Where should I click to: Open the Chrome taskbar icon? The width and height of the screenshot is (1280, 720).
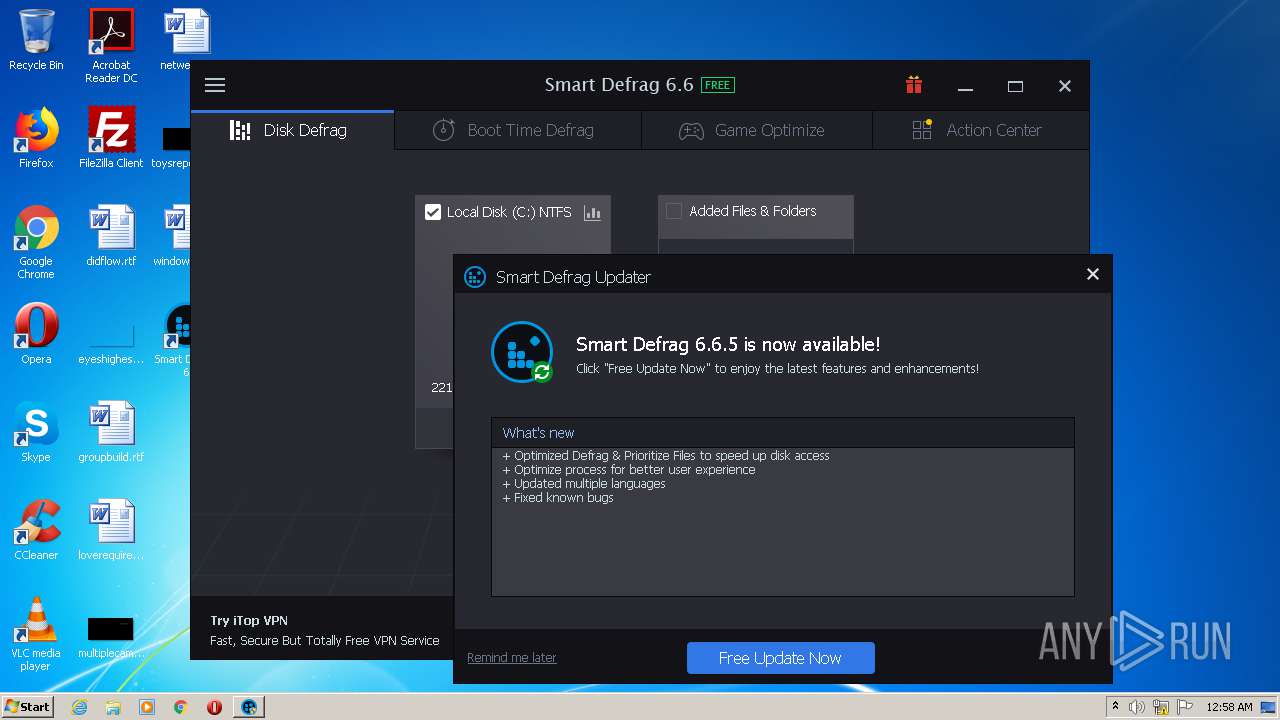coord(181,707)
